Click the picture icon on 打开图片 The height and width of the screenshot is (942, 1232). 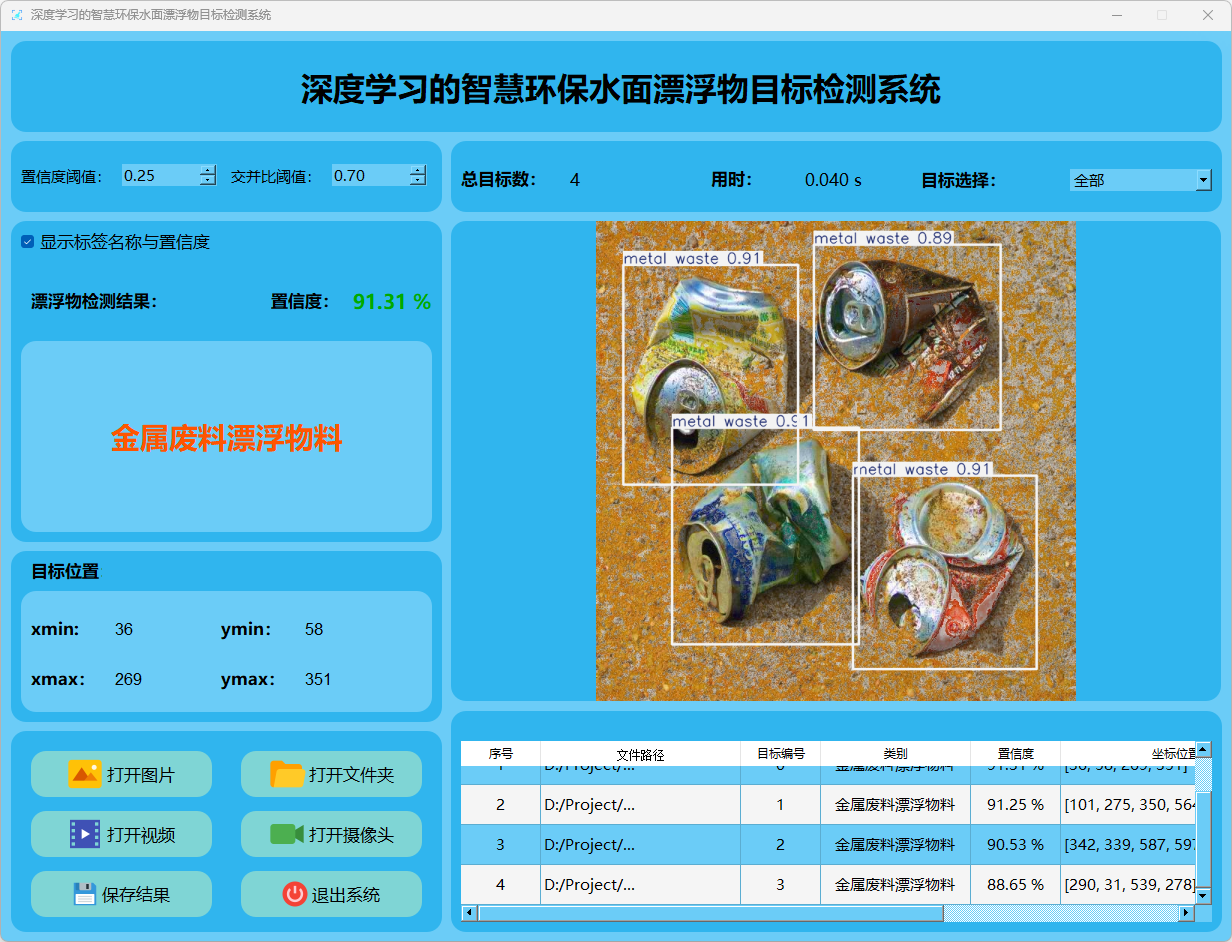coord(84,774)
